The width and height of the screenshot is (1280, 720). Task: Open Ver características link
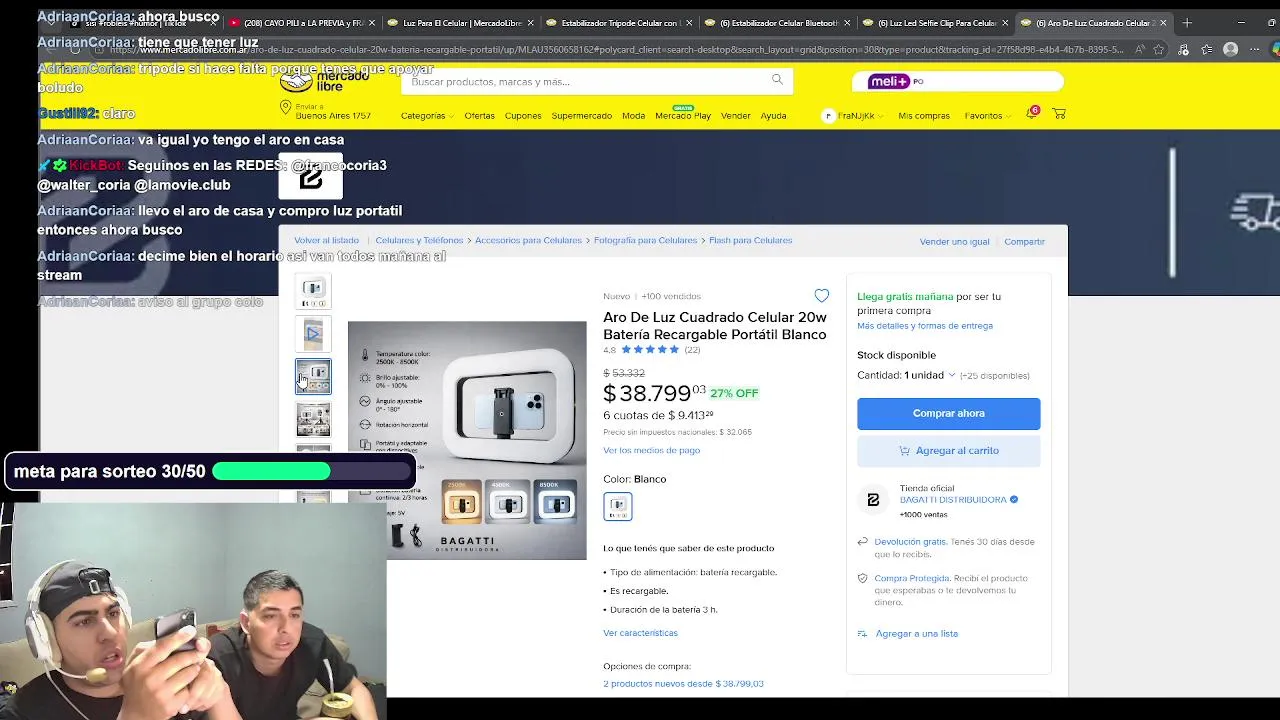[x=640, y=633]
